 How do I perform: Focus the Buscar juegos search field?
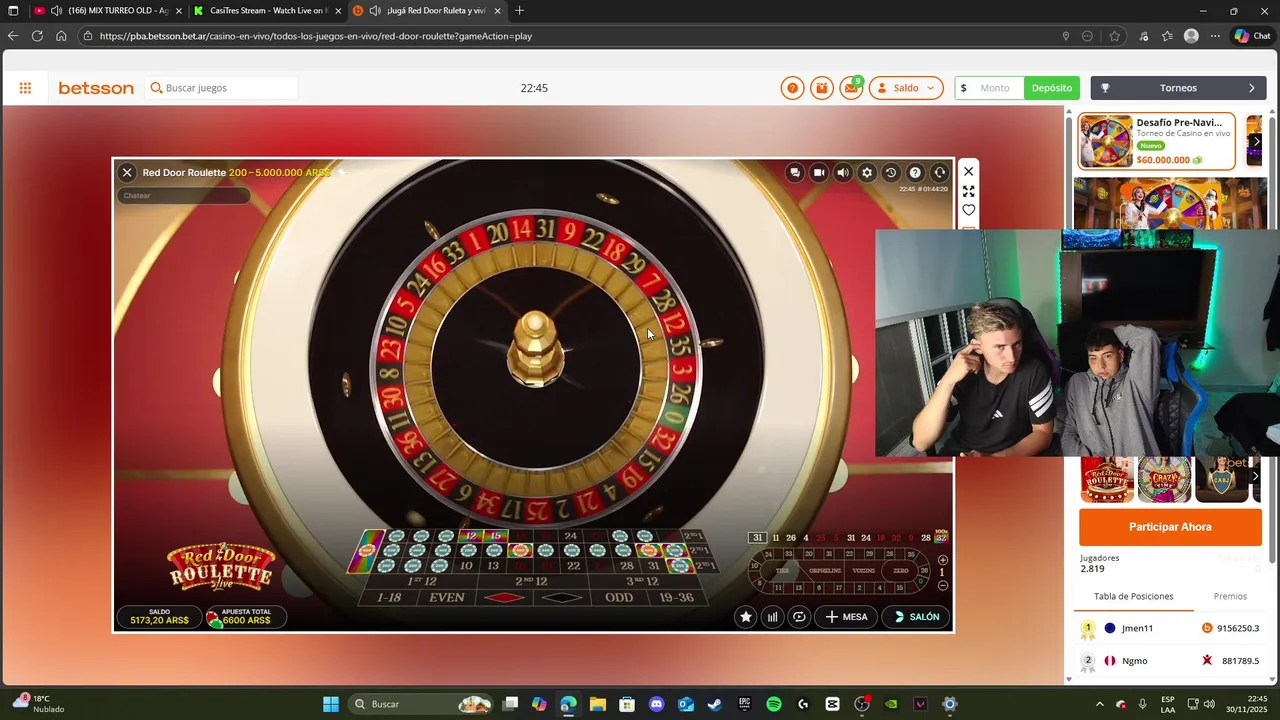click(x=222, y=88)
